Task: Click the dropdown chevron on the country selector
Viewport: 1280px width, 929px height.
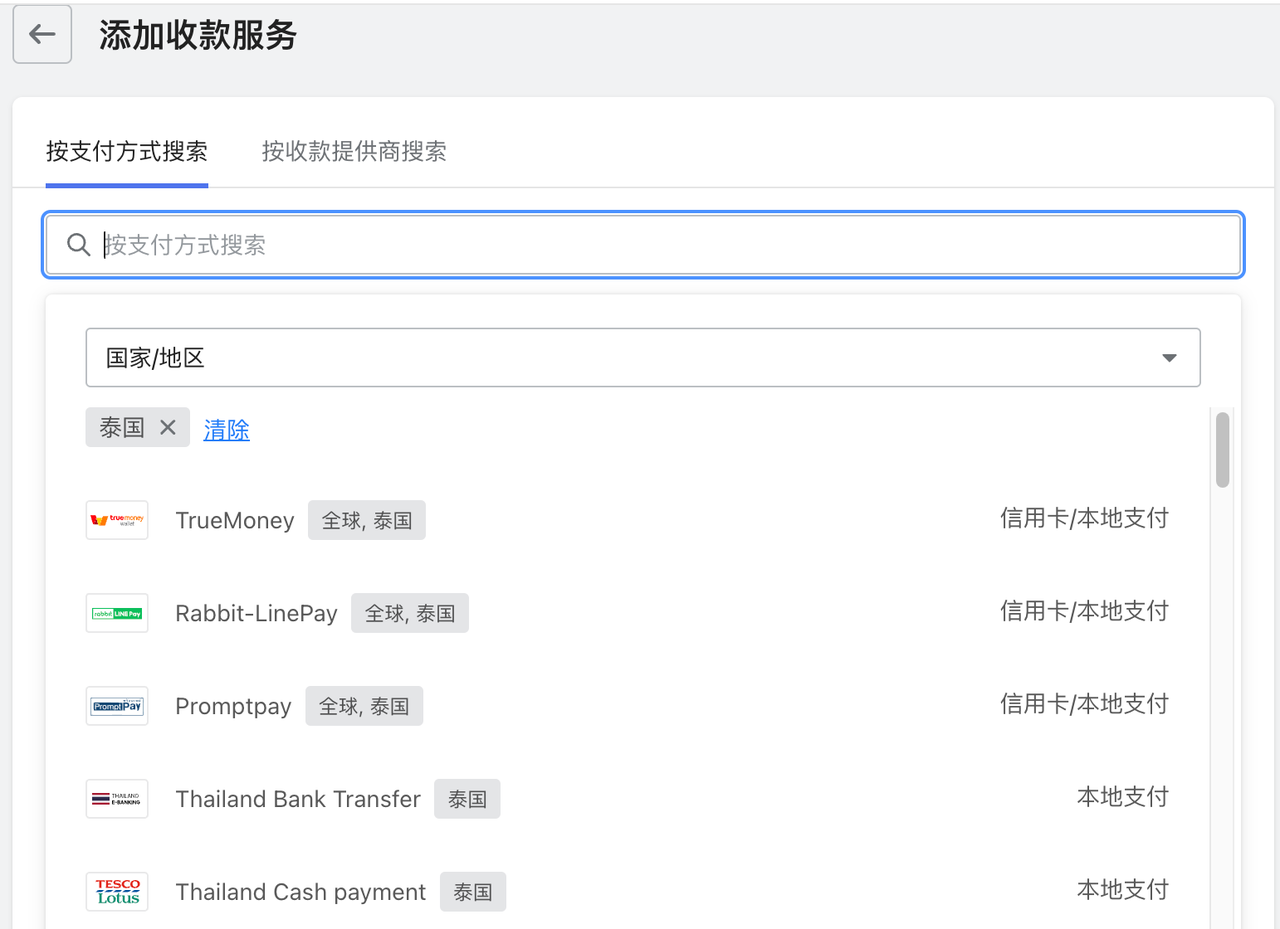Action: coord(1168,357)
